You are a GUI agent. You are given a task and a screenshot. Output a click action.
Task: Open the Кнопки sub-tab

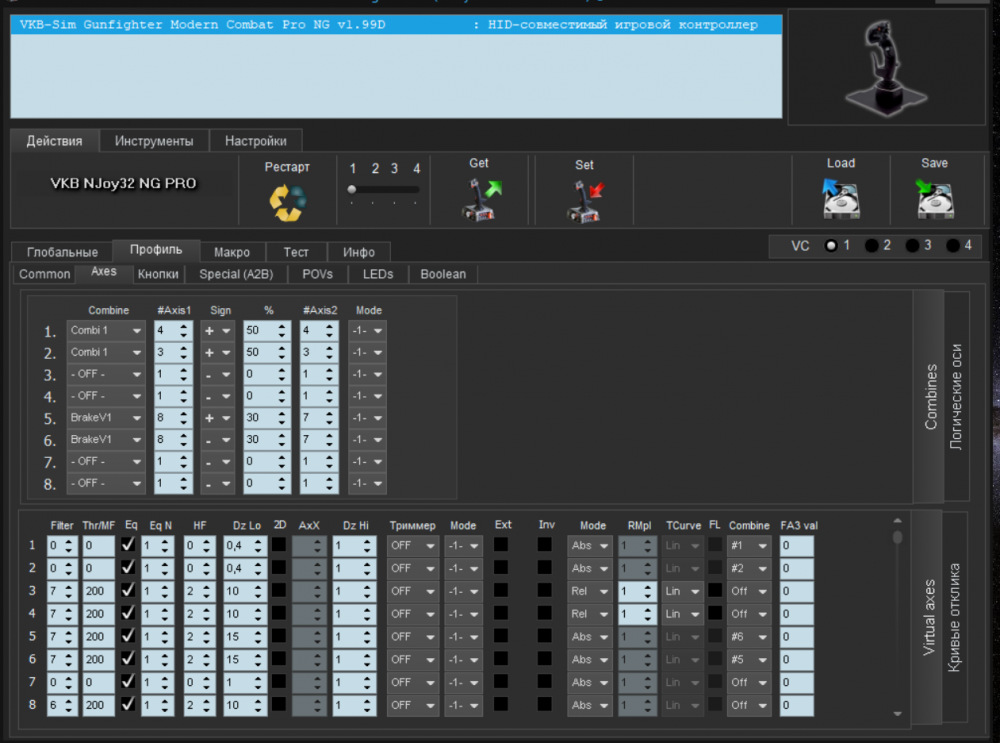tap(158, 274)
